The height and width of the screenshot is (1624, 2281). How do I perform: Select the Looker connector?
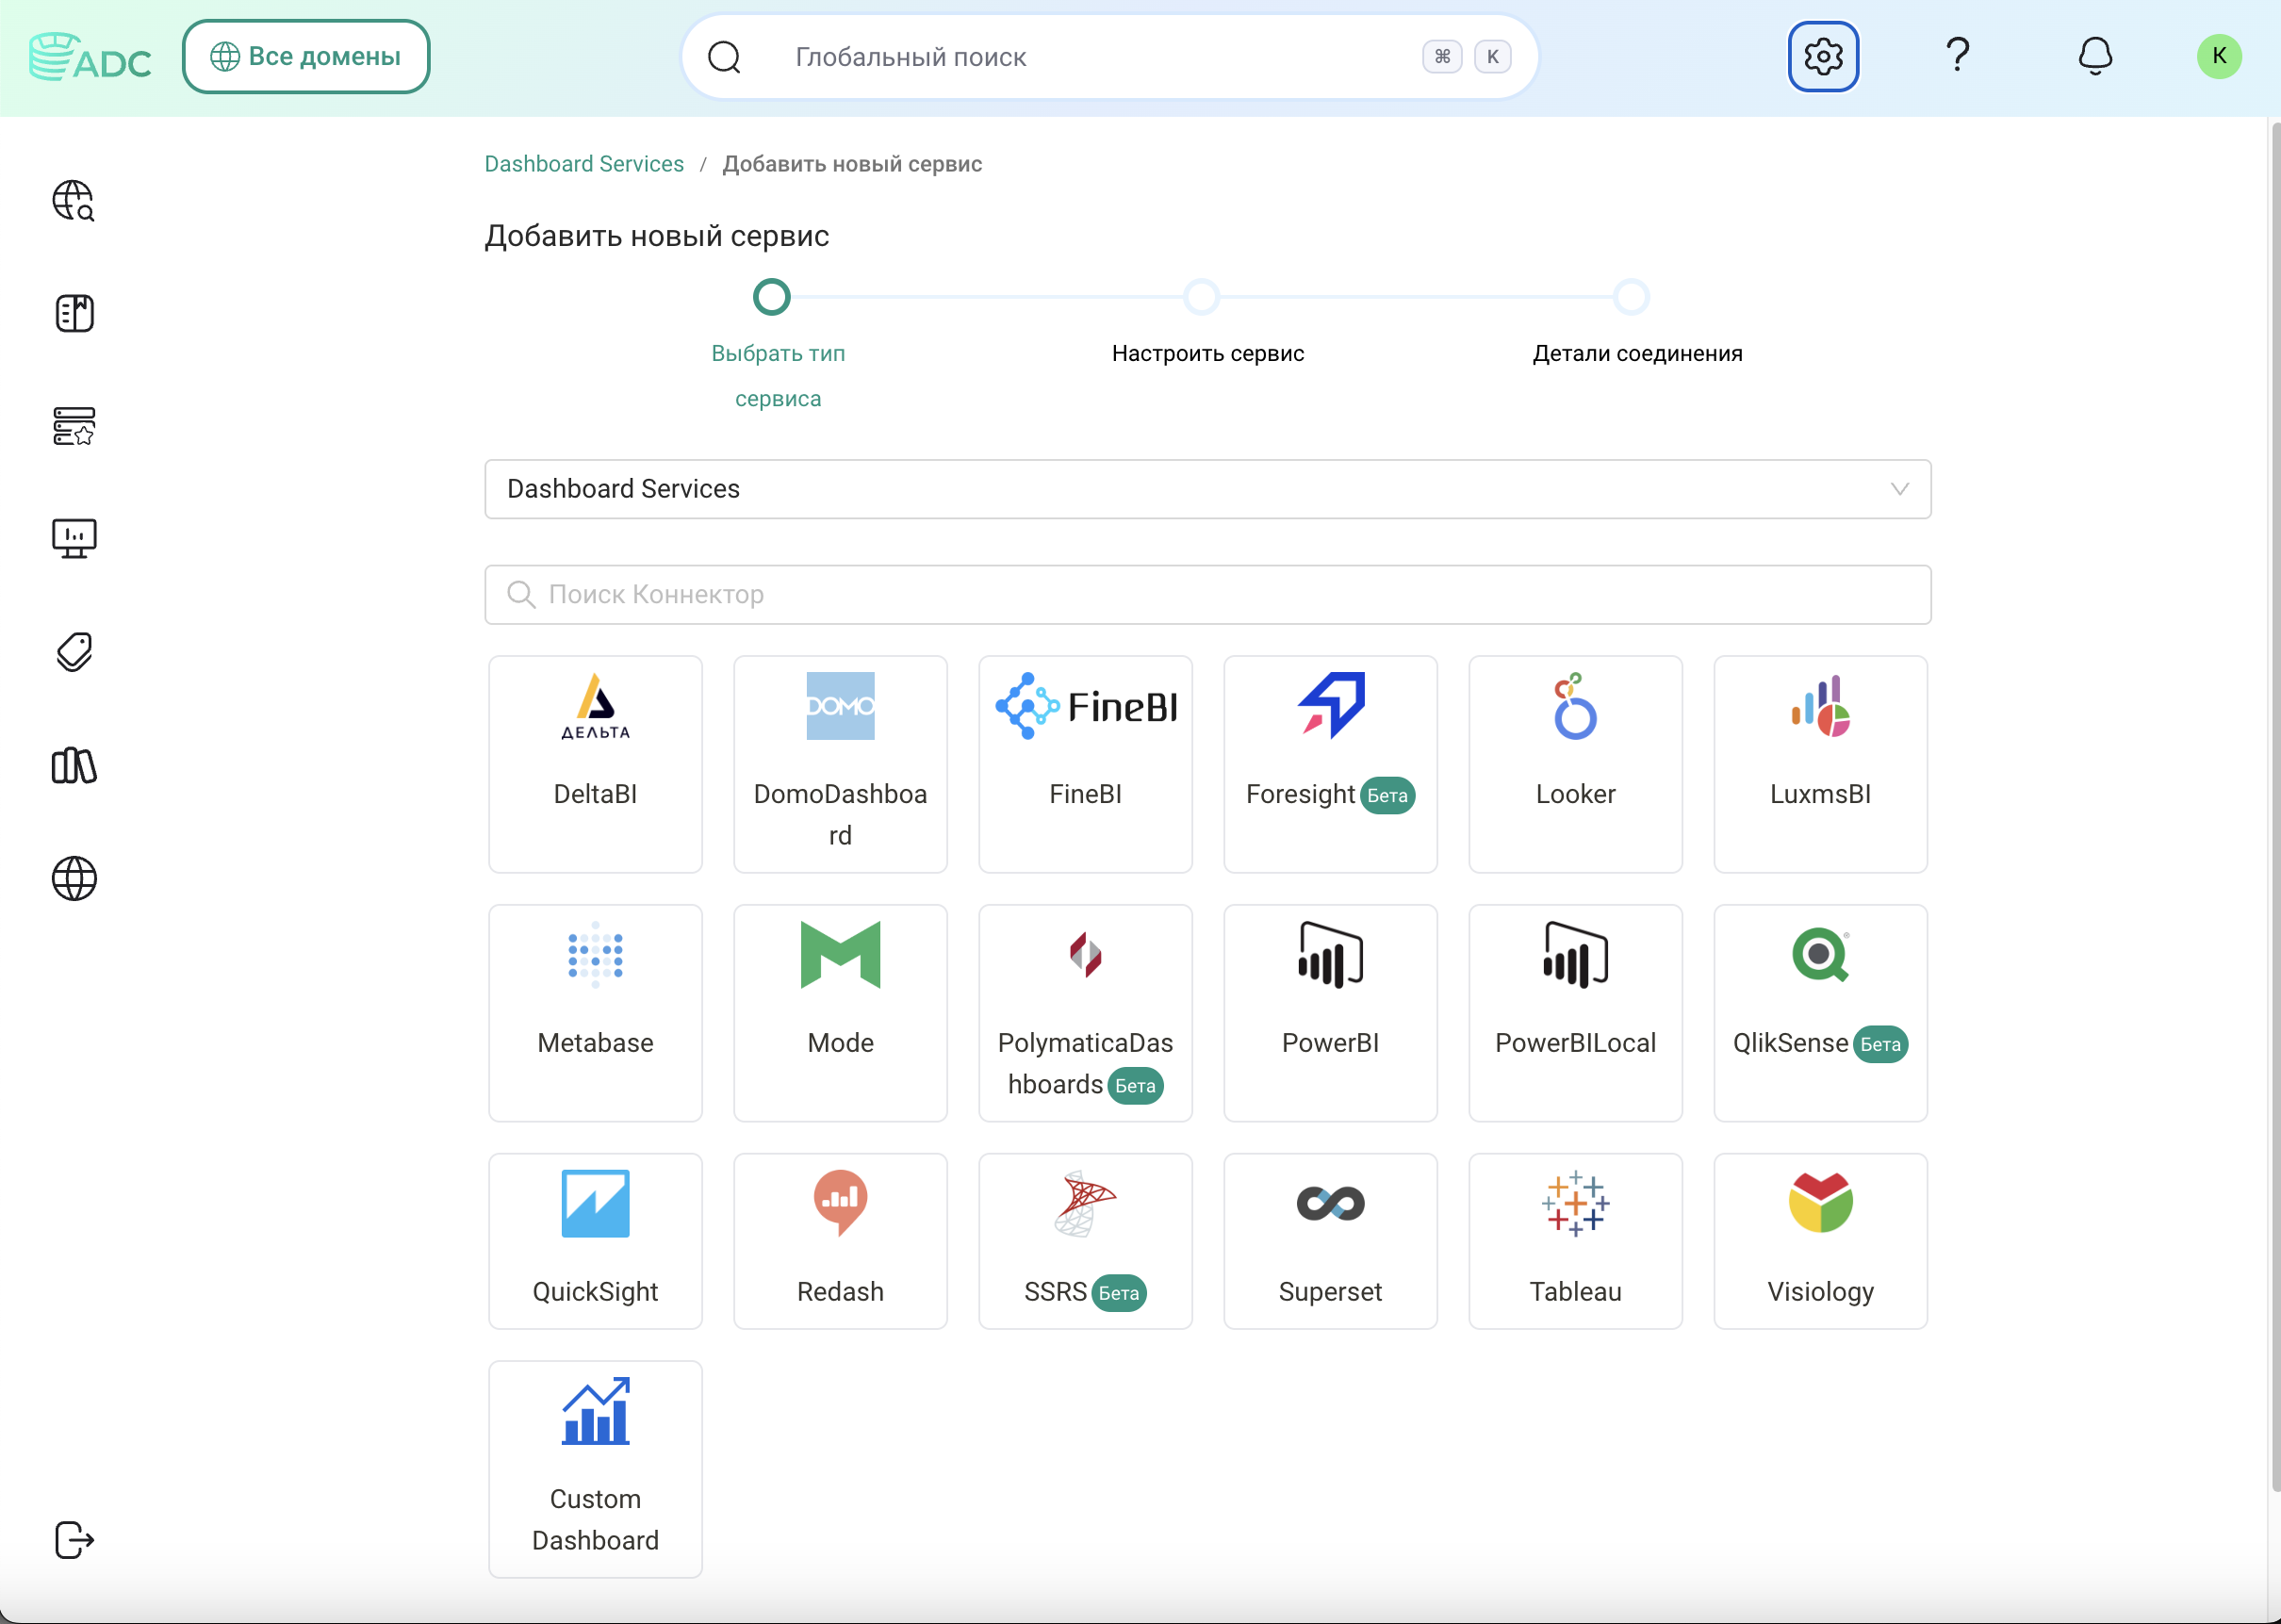pyautogui.click(x=1575, y=764)
